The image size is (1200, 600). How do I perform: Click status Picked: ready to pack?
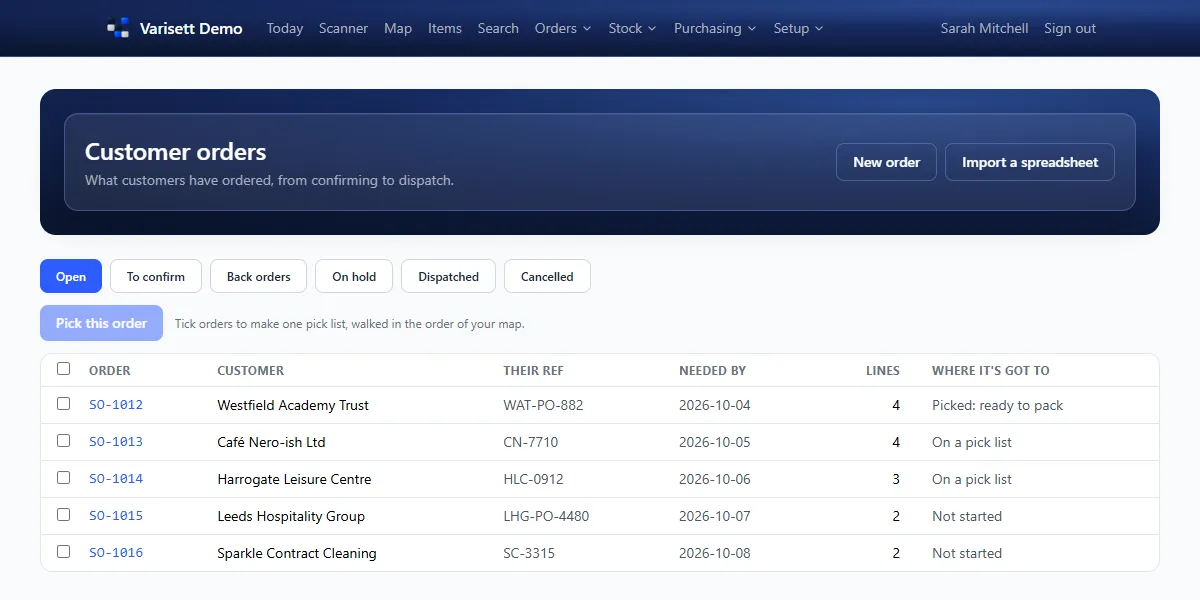coord(997,405)
